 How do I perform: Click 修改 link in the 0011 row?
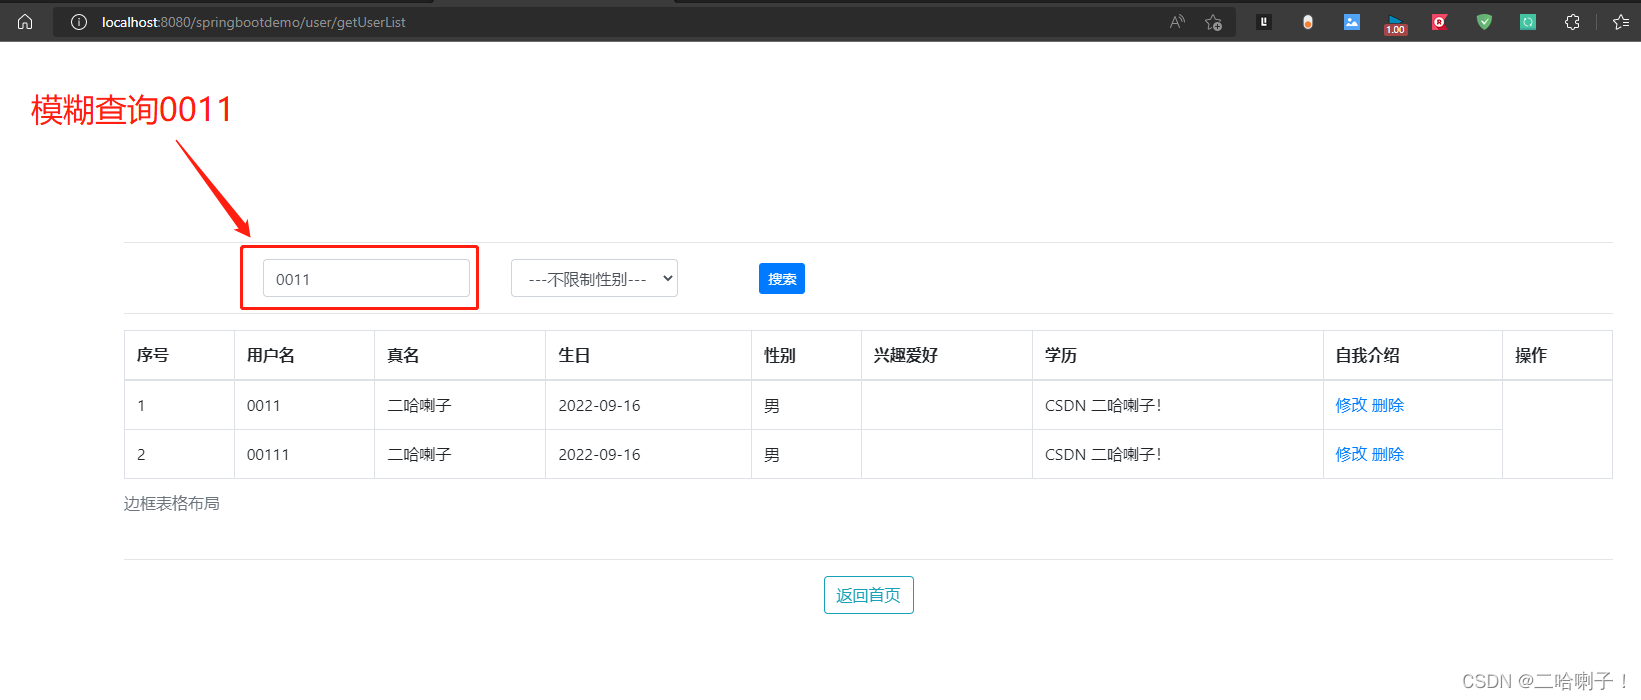point(1351,405)
